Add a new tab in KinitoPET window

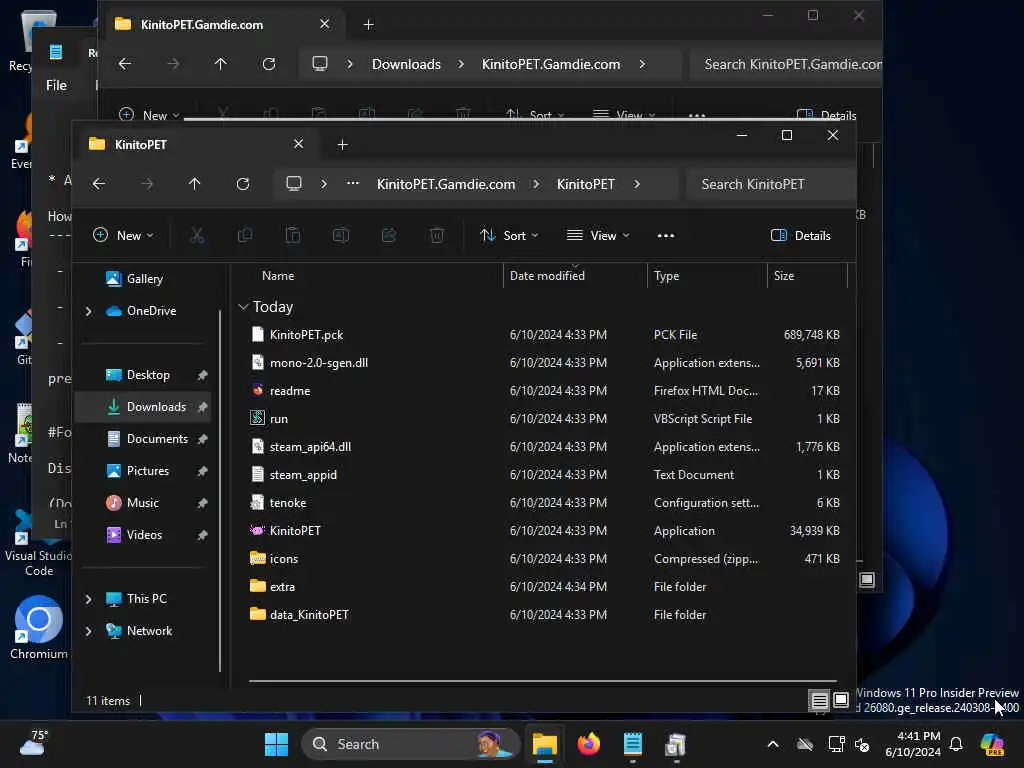pos(342,144)
